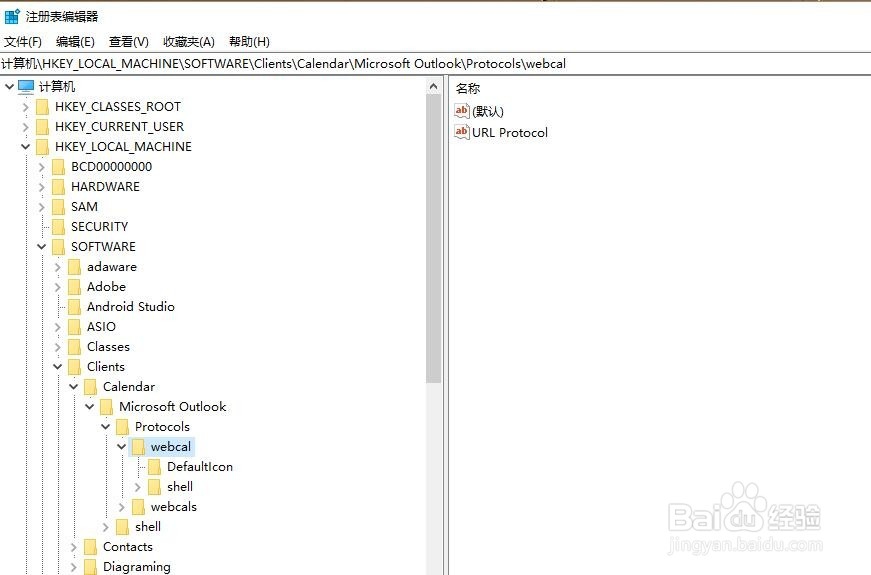Select the URL Protocol value name

510,132
